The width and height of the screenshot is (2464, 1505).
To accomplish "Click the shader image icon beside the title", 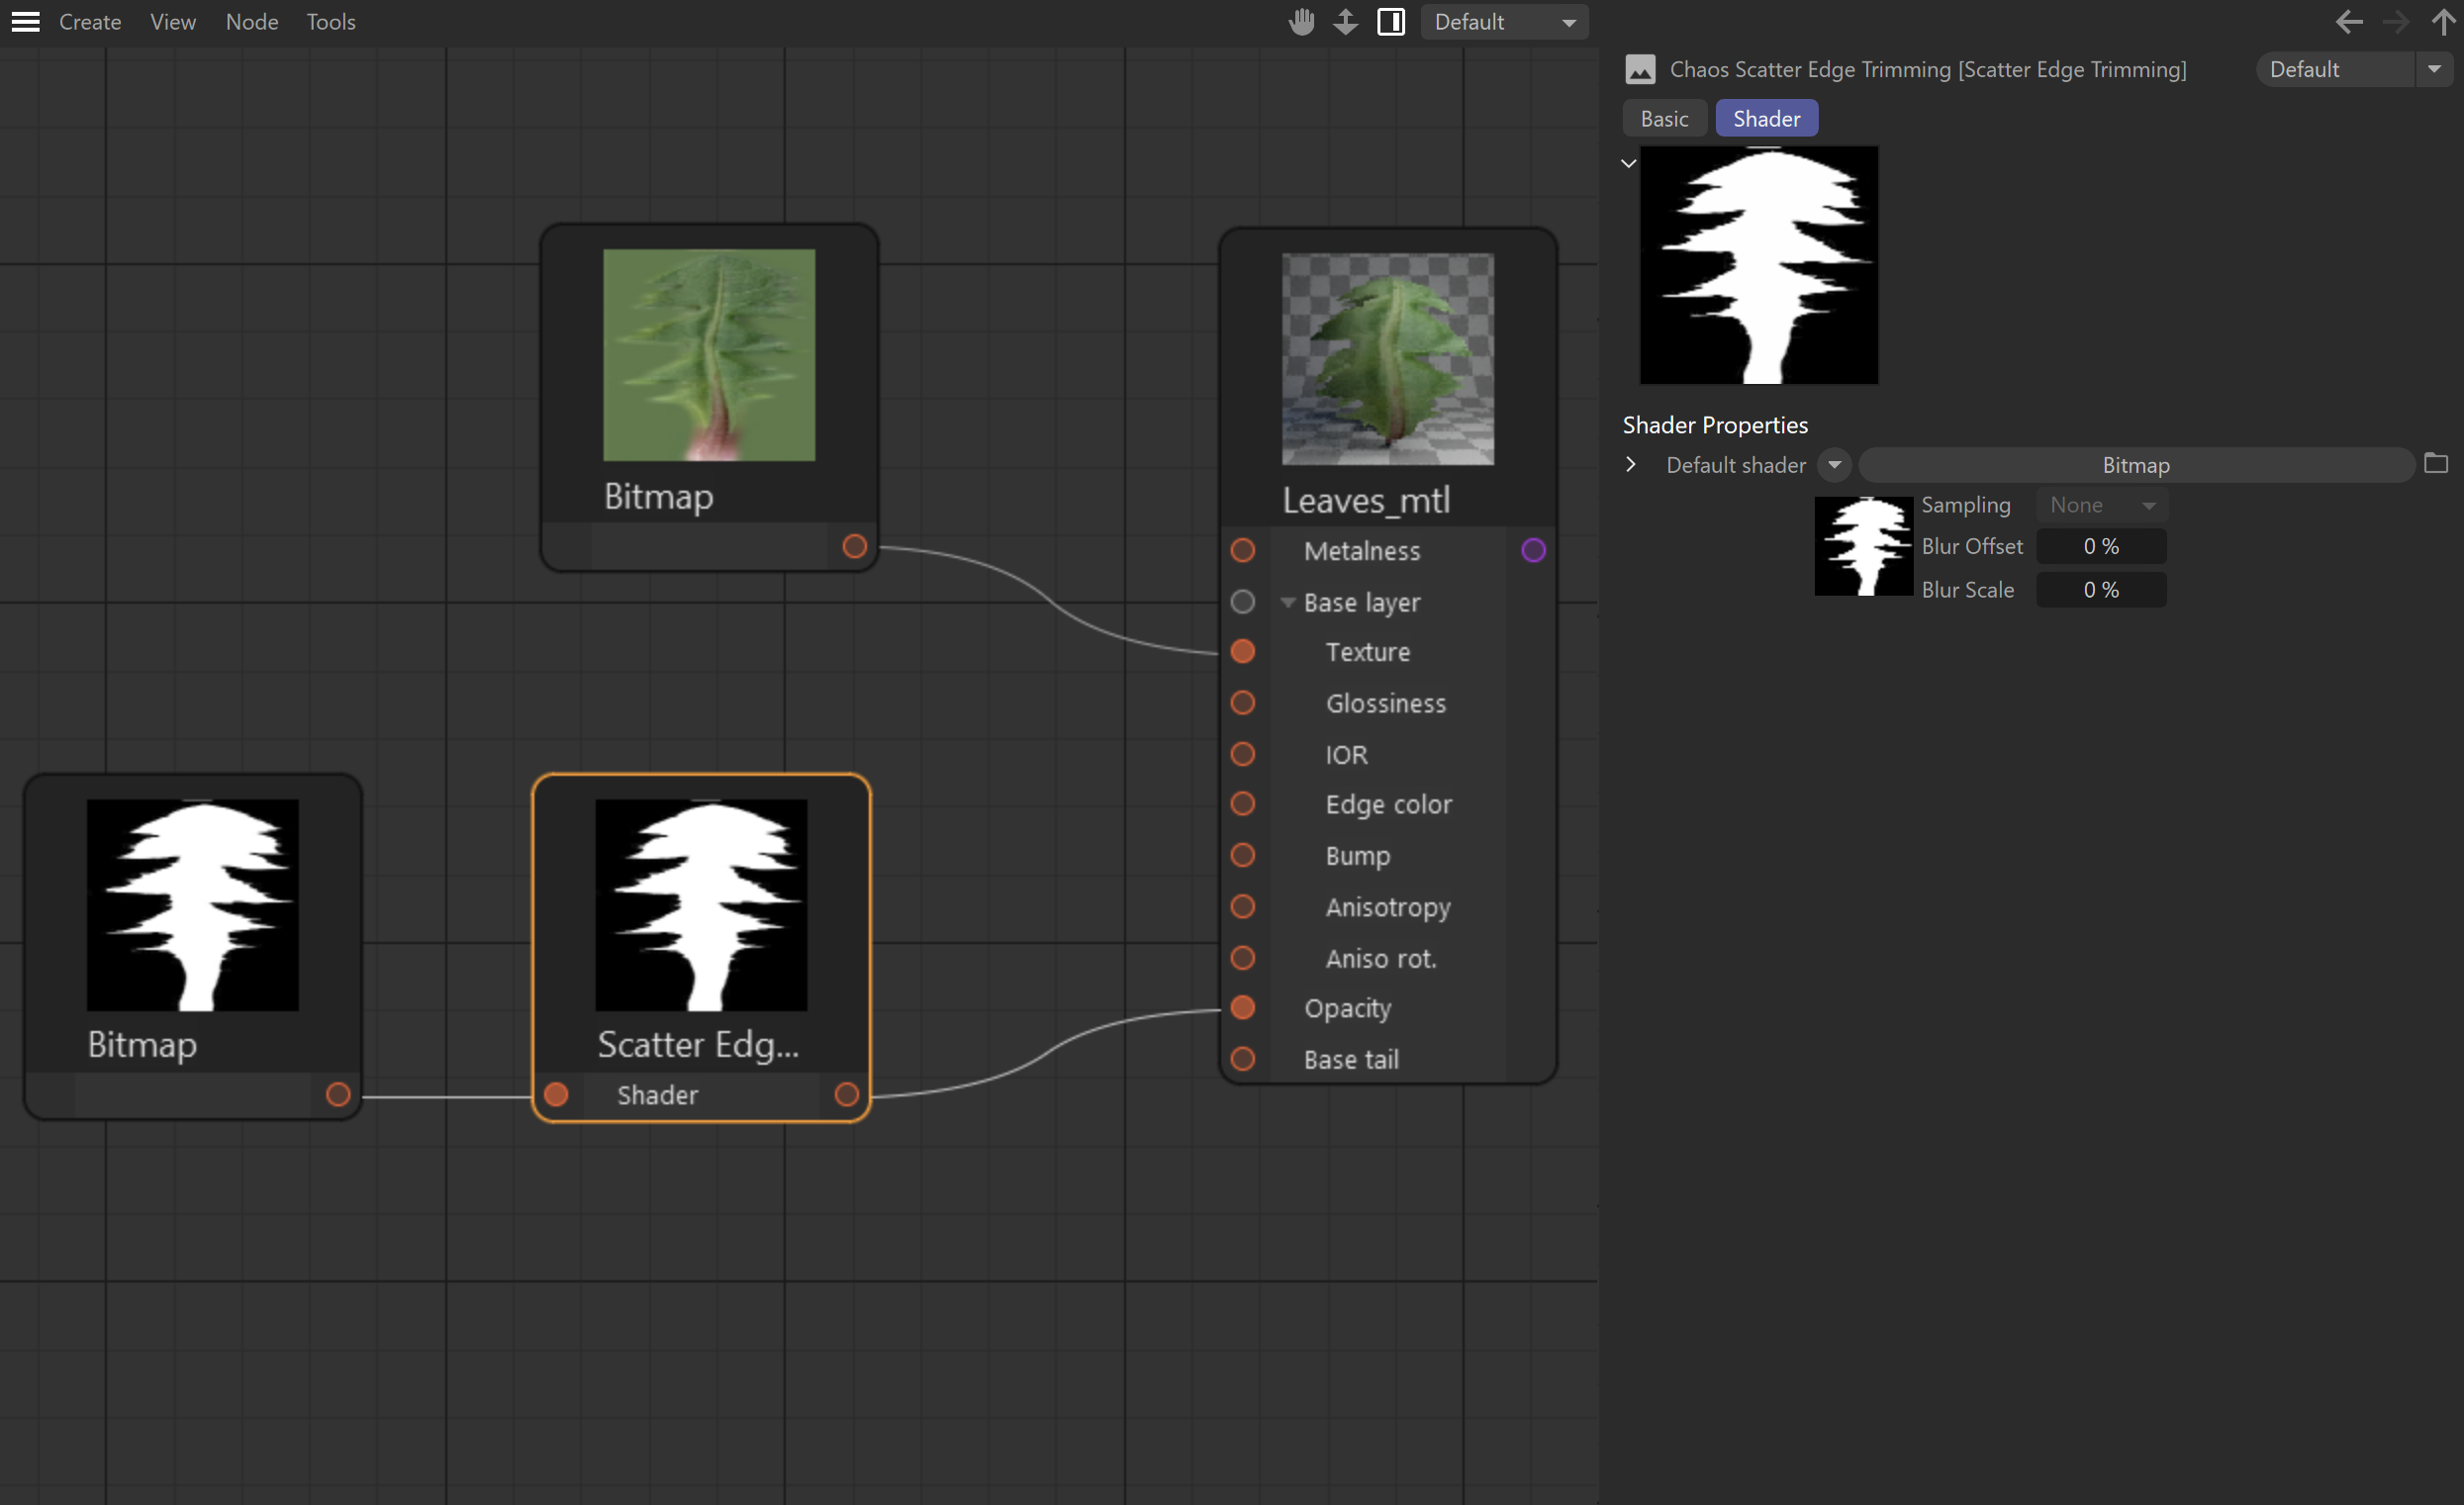I will (1640, 69).
